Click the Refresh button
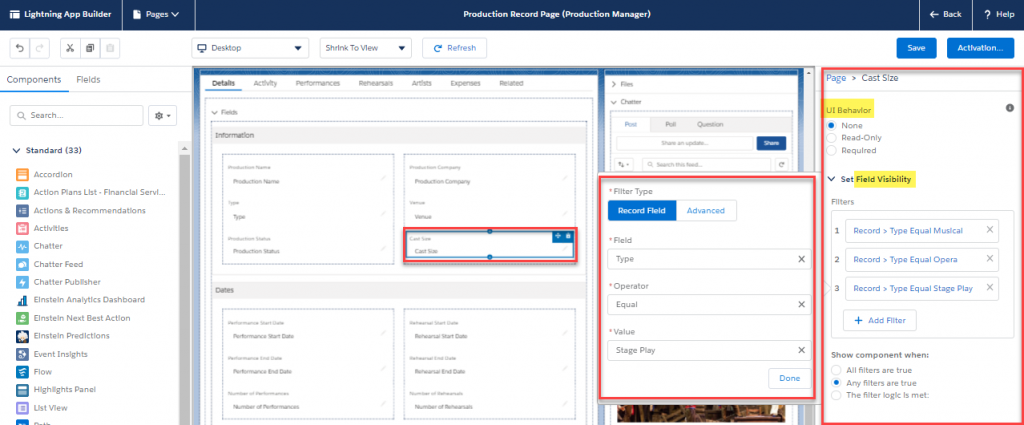Viewport: 1024px width, 425px height. pyautogui.click(x=455, y=48)
